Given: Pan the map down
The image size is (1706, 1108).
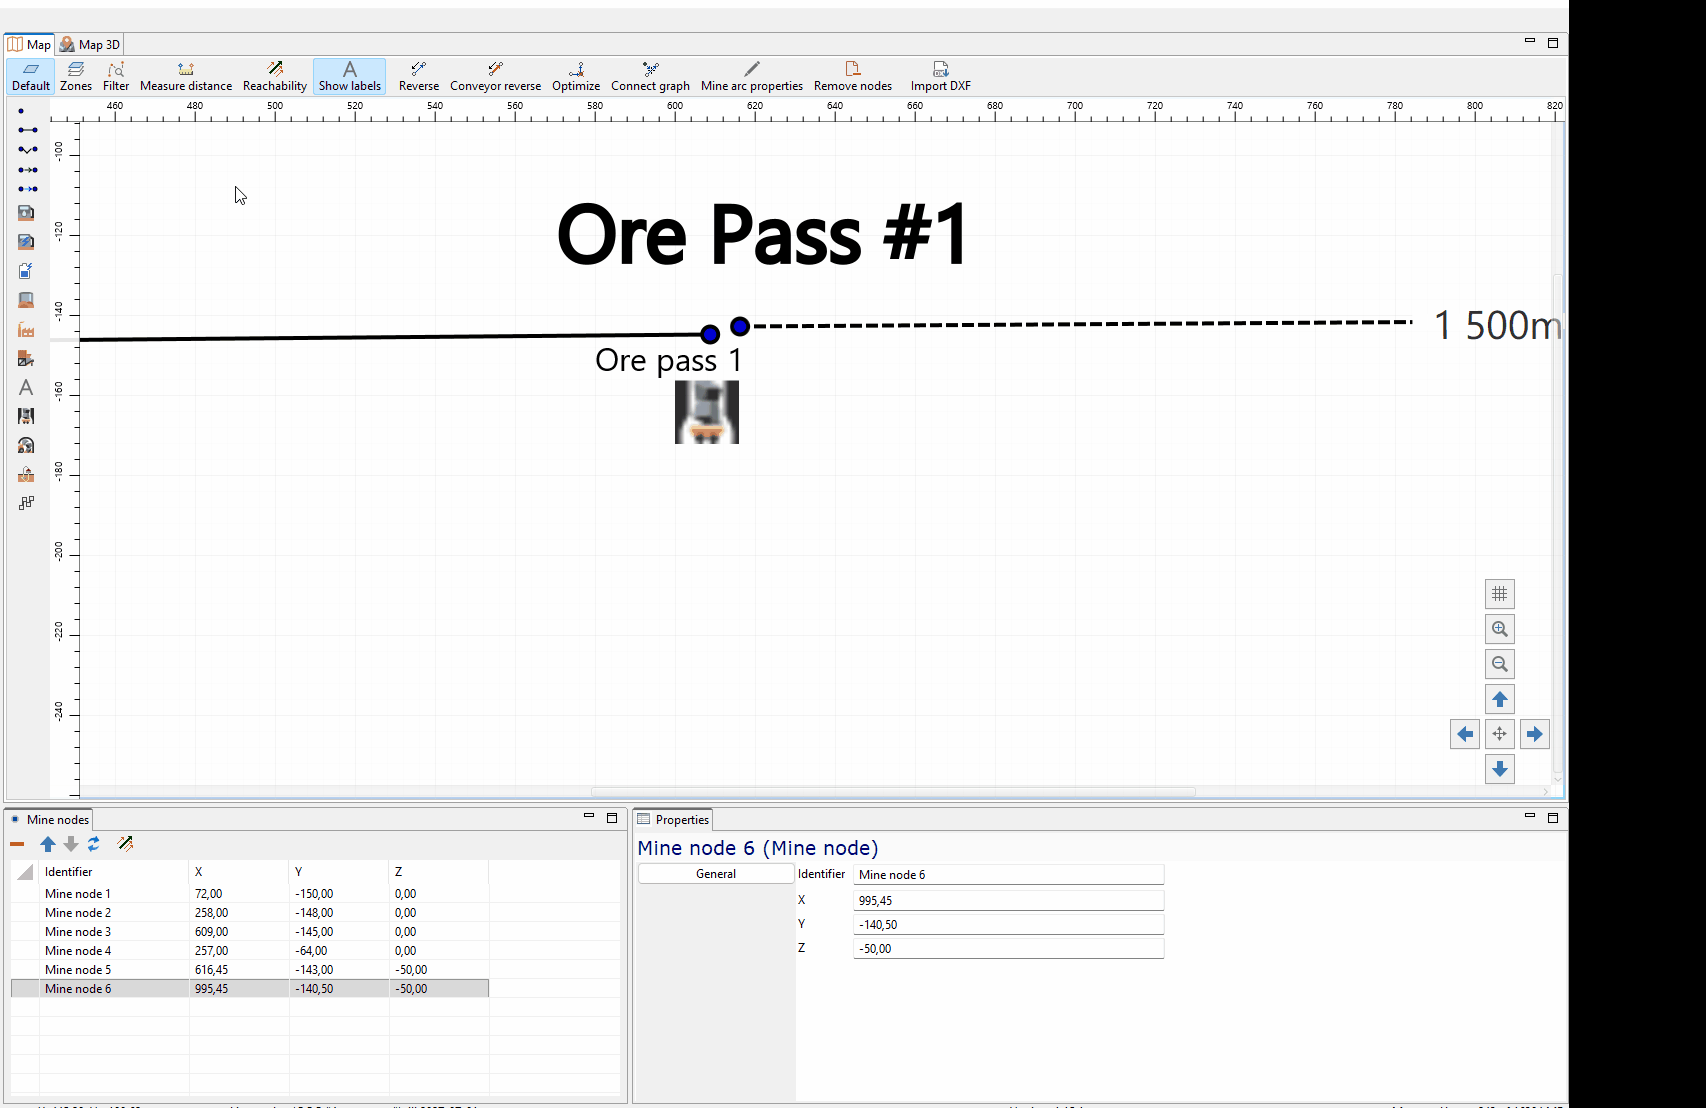Looking at the screenshot, I should tap(1500, 769).
